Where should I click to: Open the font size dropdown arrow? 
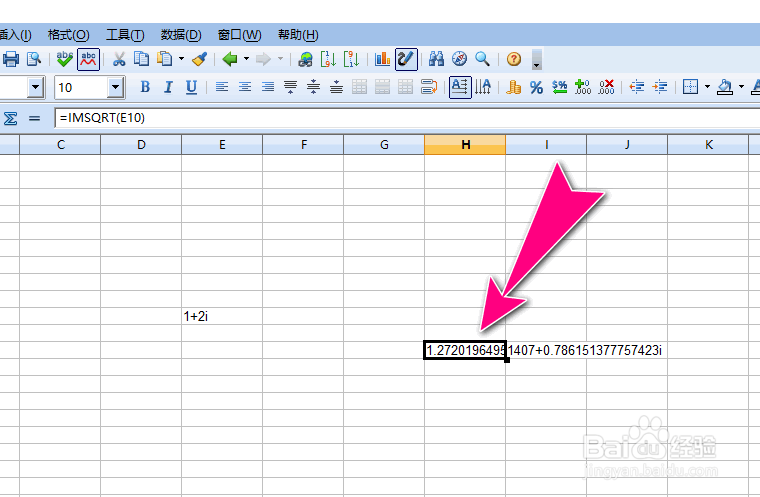tap(115, 88)
